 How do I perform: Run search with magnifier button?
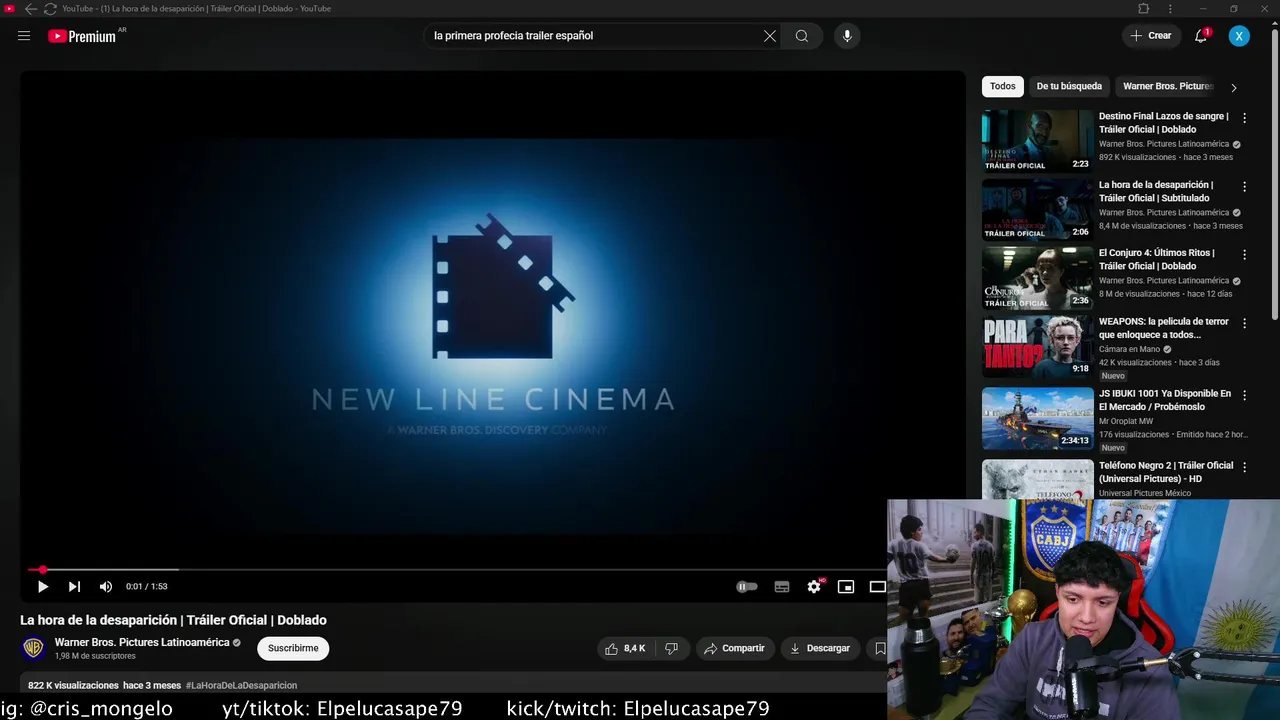(x=802, y=36)
